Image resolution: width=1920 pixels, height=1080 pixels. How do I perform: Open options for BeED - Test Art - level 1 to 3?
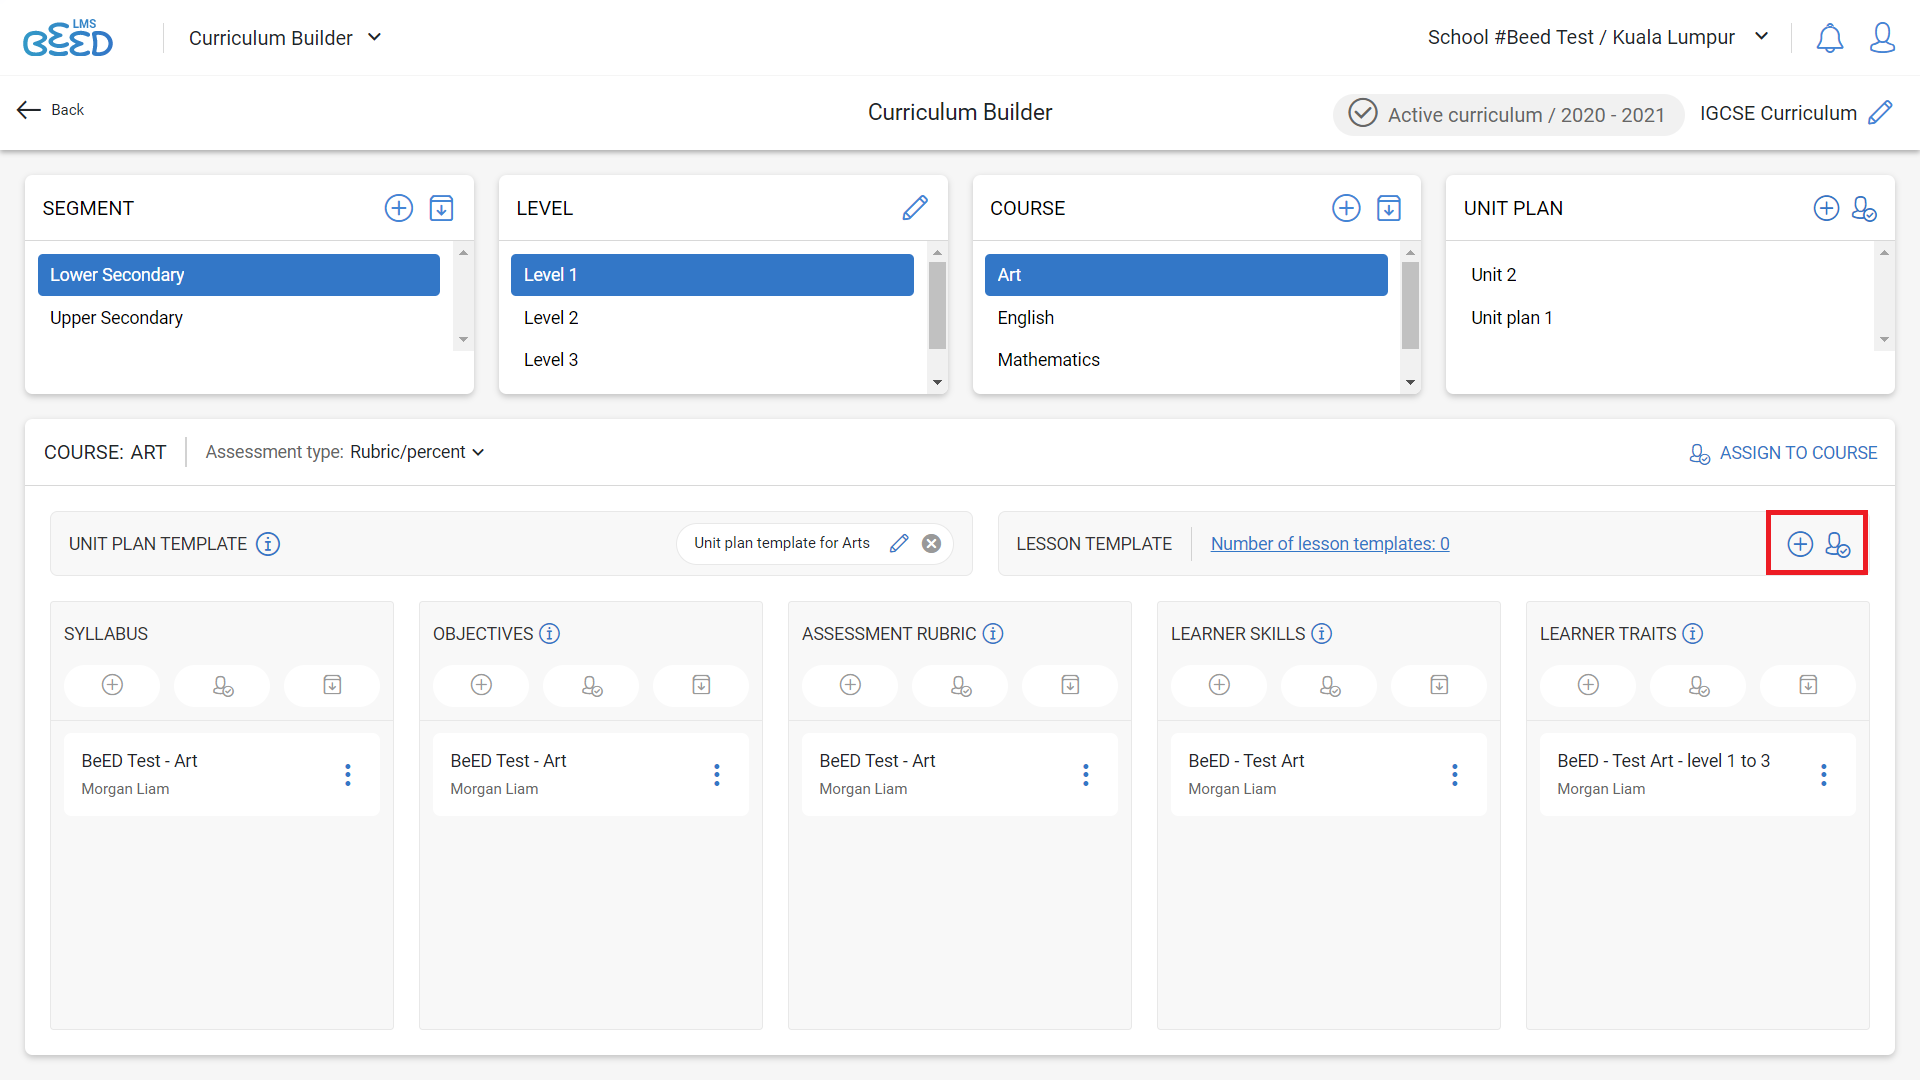(x=1824, y=774)
